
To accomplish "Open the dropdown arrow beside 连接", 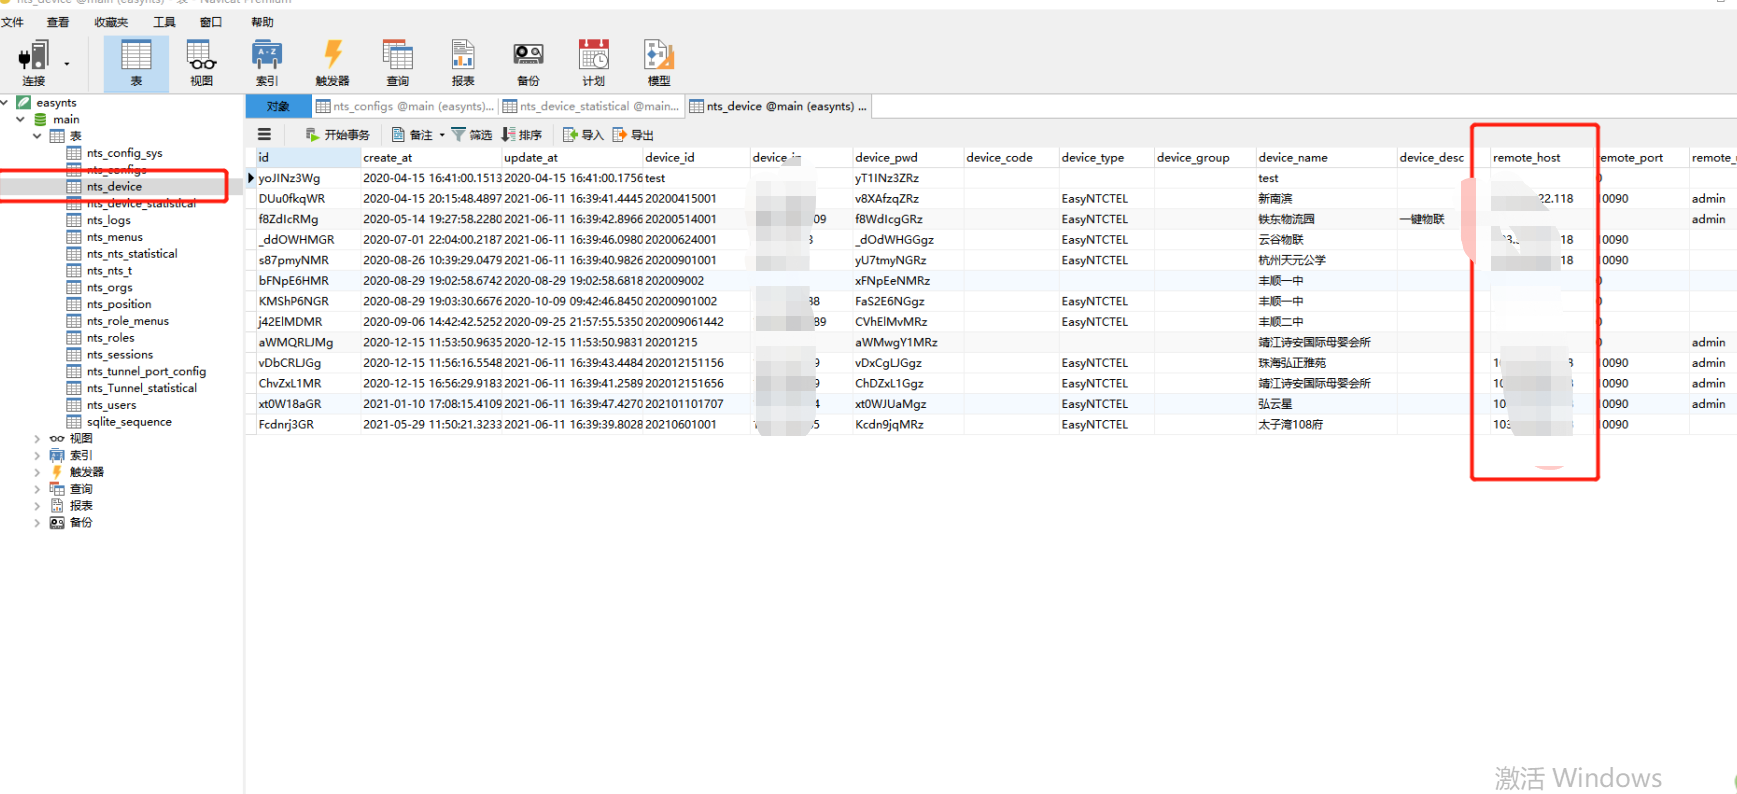I will pyautogui.click(x=67, y=64).
